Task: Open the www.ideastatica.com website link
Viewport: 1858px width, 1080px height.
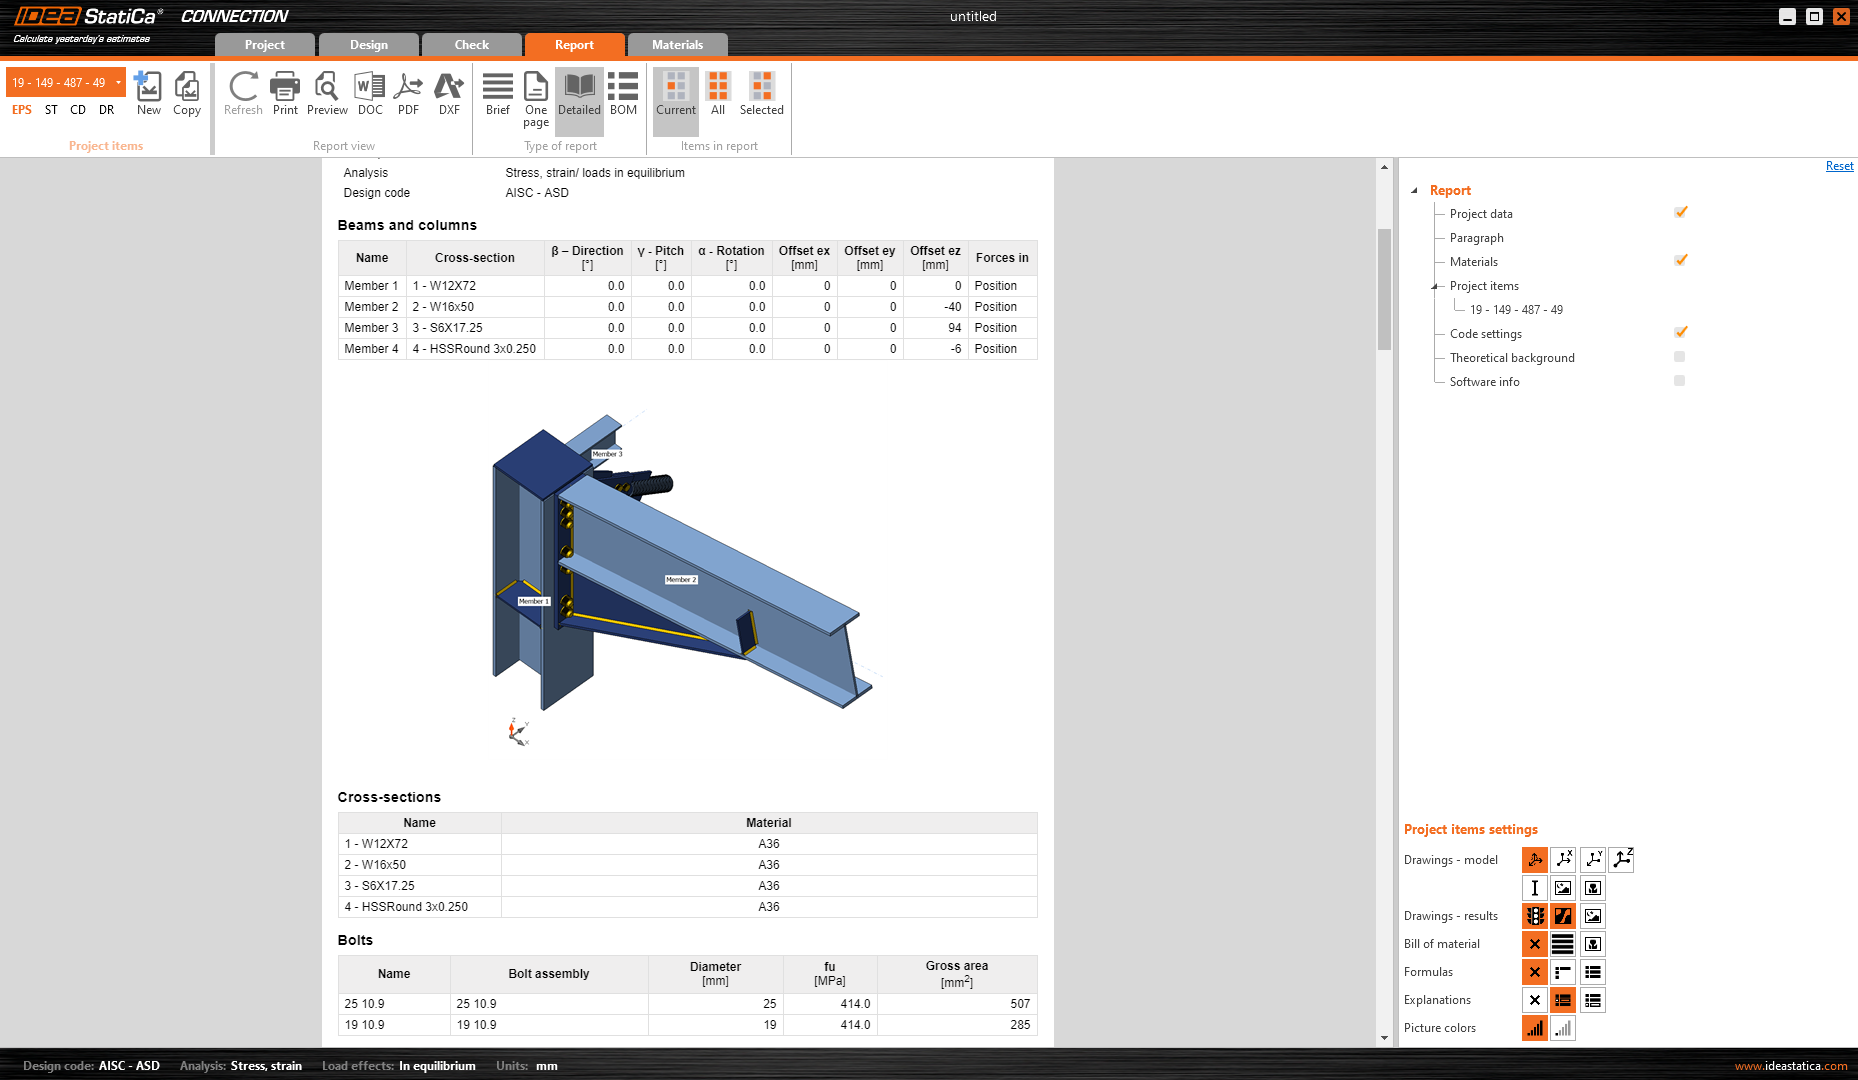Action: [x=1790, y=1066]
